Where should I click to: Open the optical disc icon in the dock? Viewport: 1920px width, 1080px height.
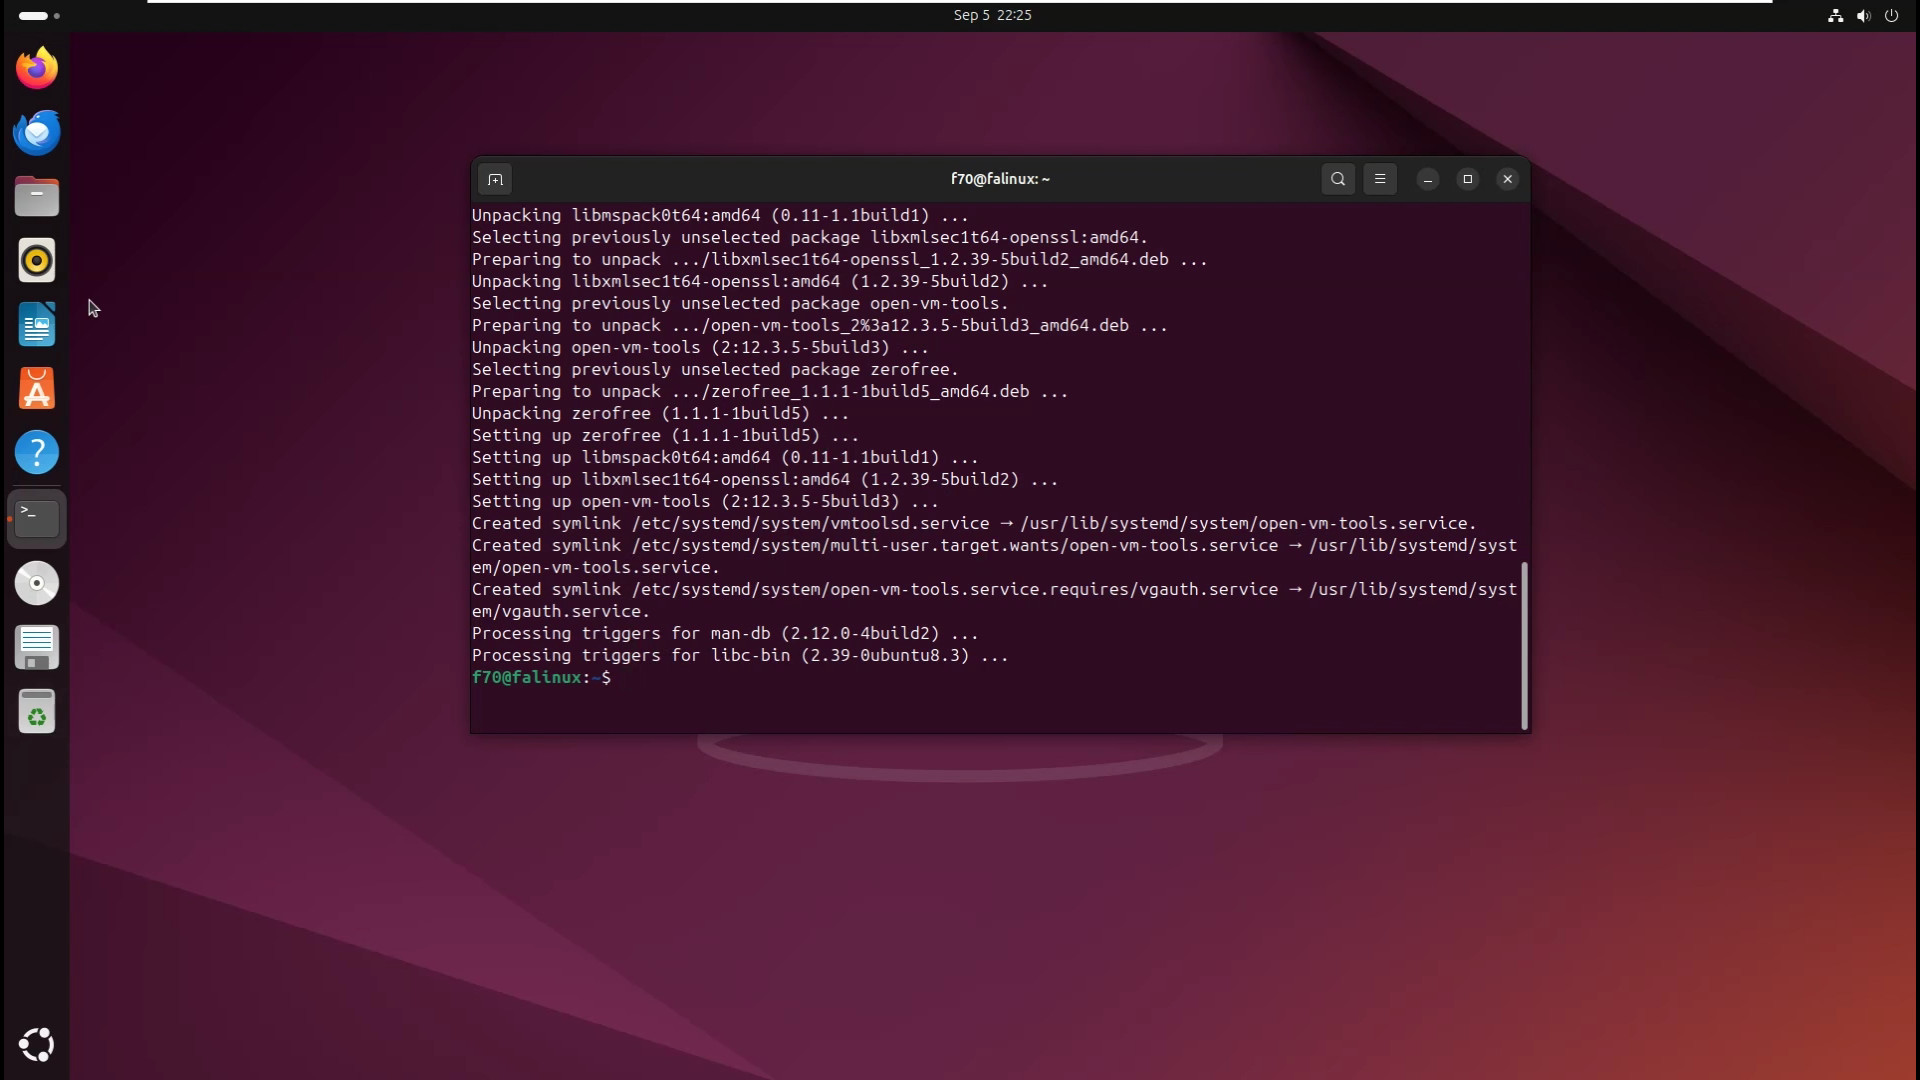pos(37,583)
